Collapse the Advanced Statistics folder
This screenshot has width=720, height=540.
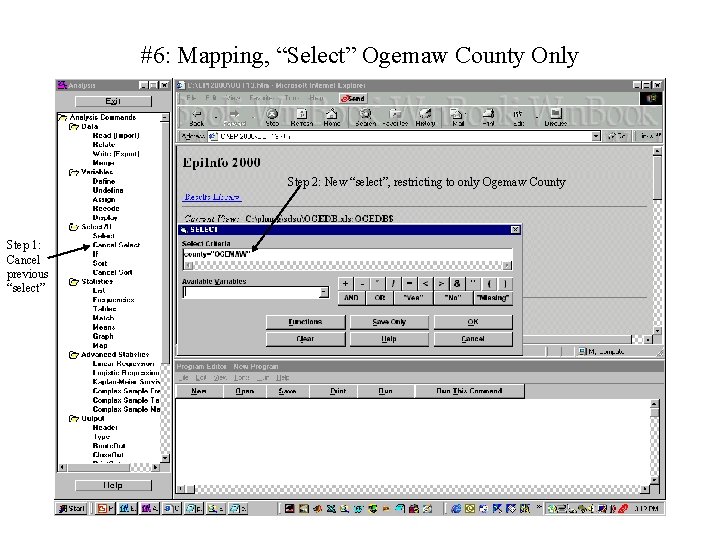click(73, 354)
